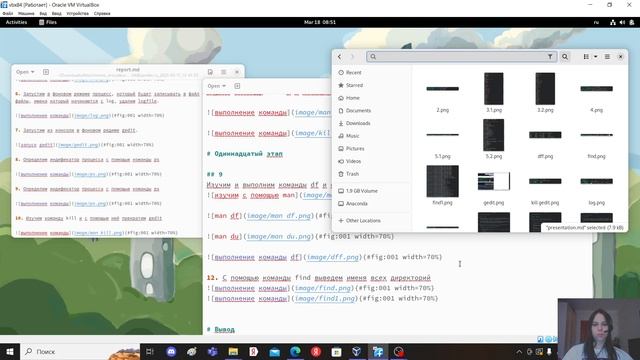Open VirtualBox Файл menu
This screenshot has height=360, width=640.
[x=7, y=13]
